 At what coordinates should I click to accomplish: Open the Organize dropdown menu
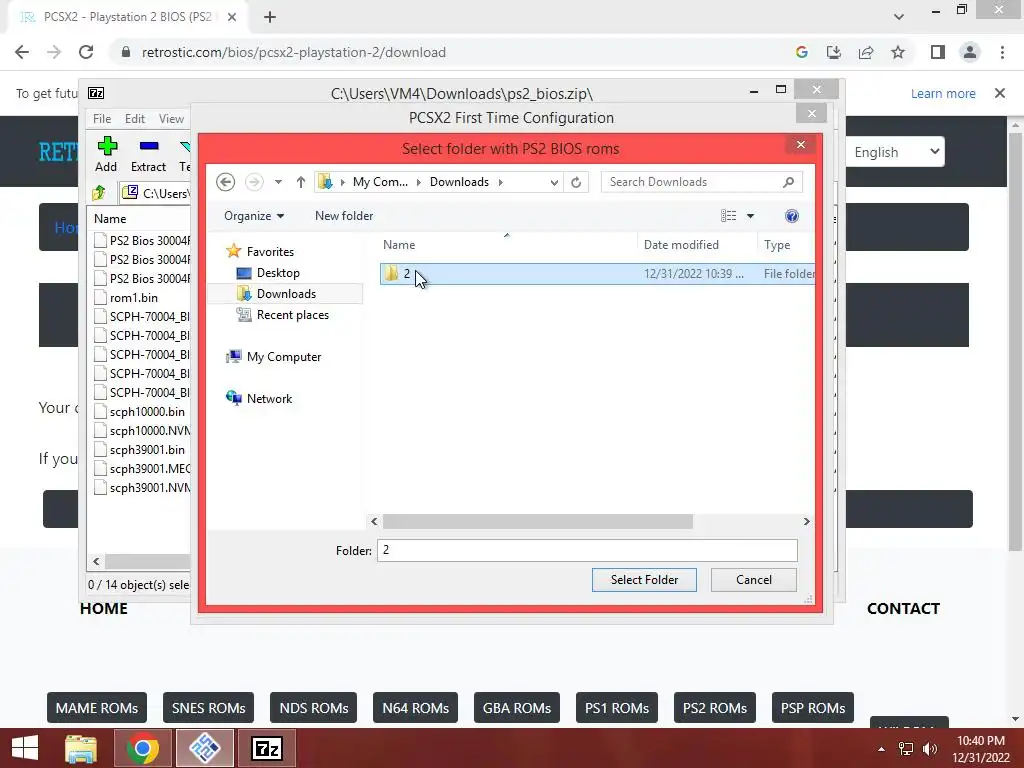pyautogui.click(x=254, y=216)
